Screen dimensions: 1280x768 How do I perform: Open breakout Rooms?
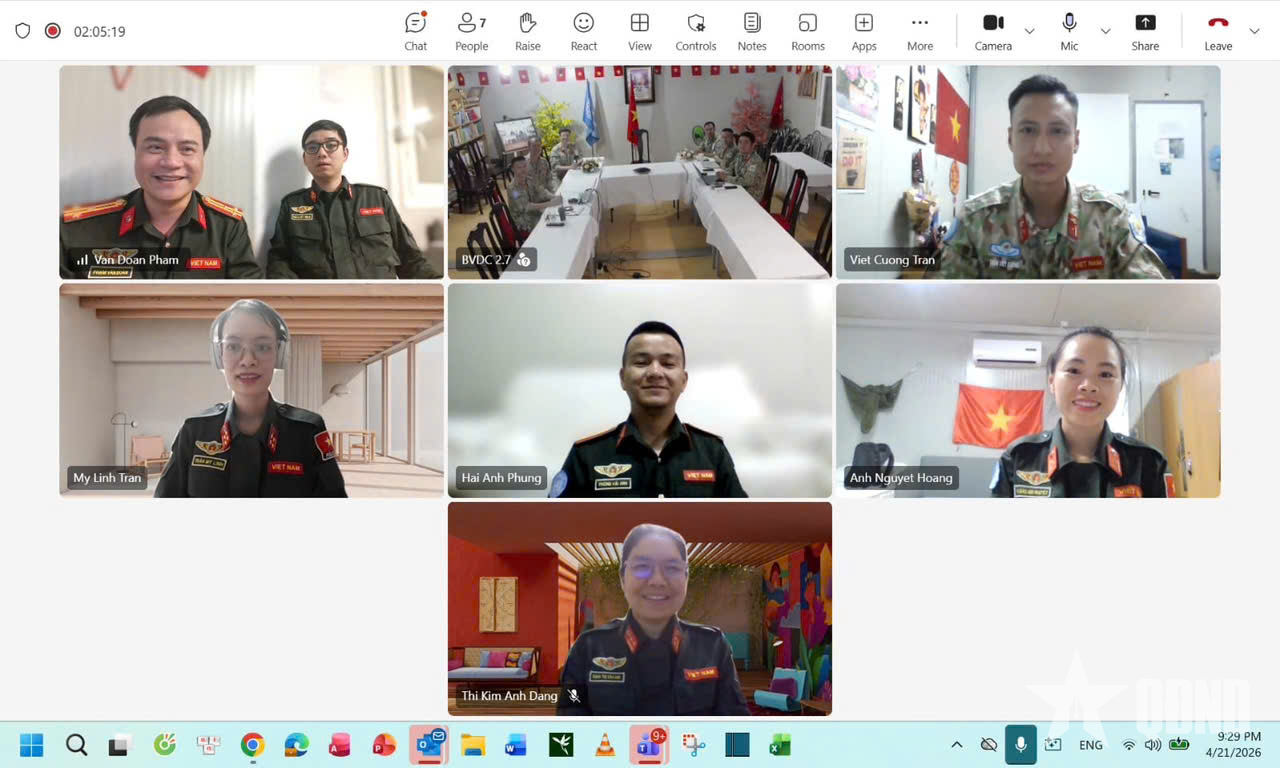click(x=807, y=30)
